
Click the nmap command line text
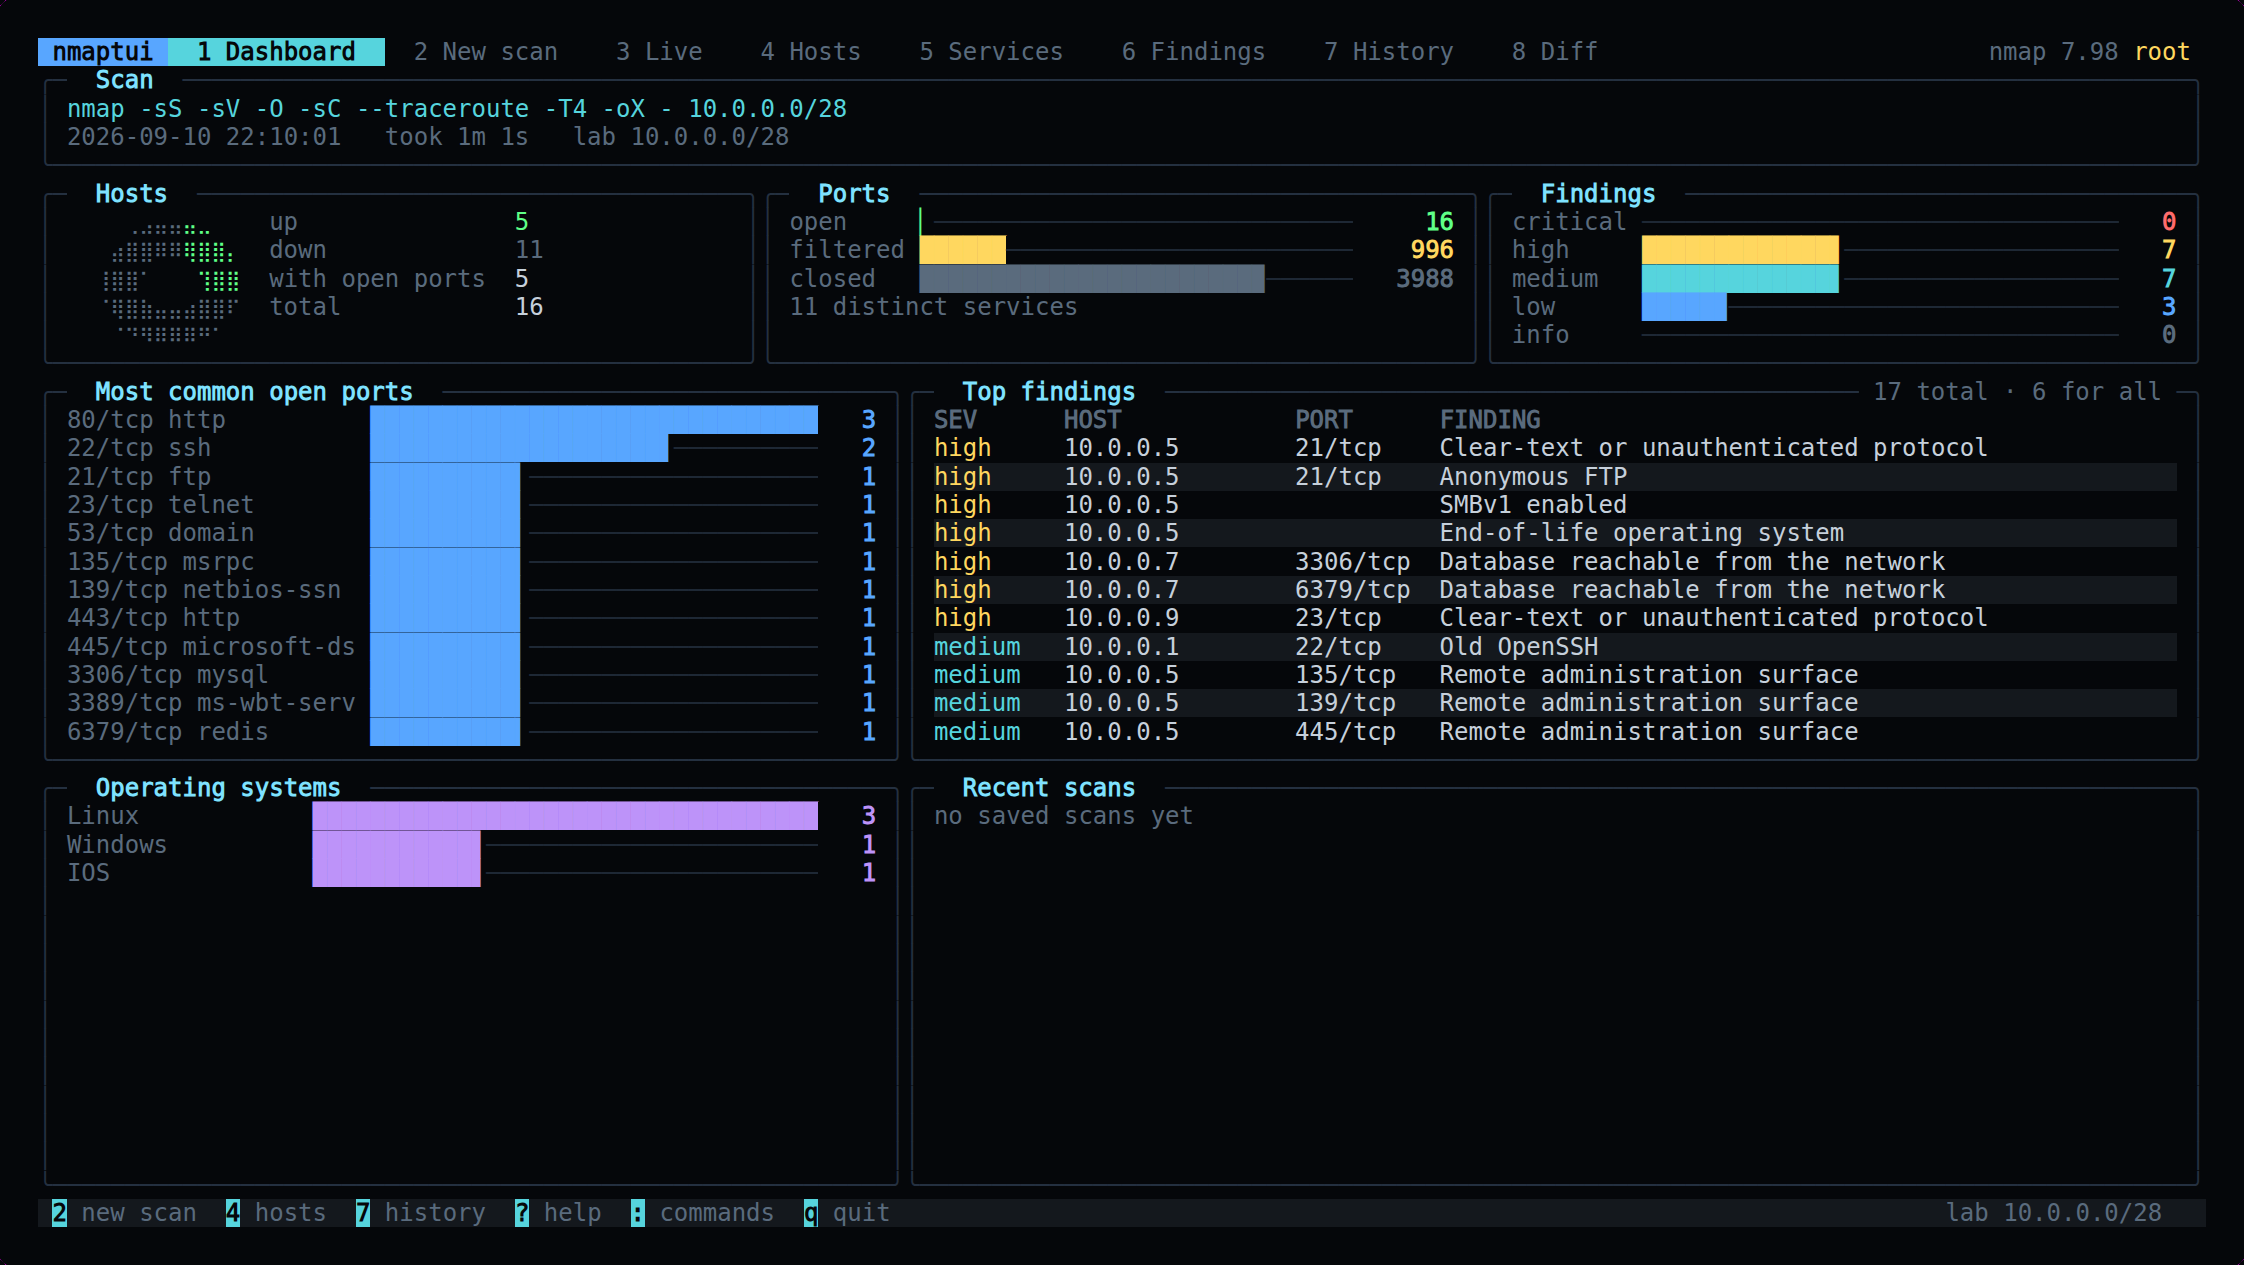[x=457, y=109]
